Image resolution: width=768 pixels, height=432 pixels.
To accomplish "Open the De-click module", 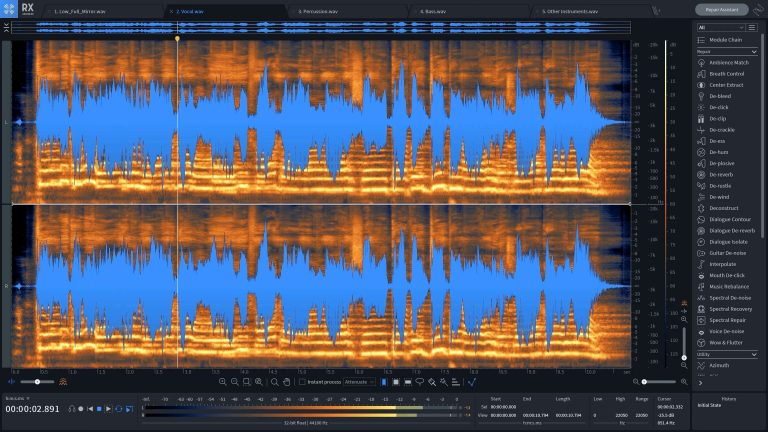I will (x=719, y=107).
